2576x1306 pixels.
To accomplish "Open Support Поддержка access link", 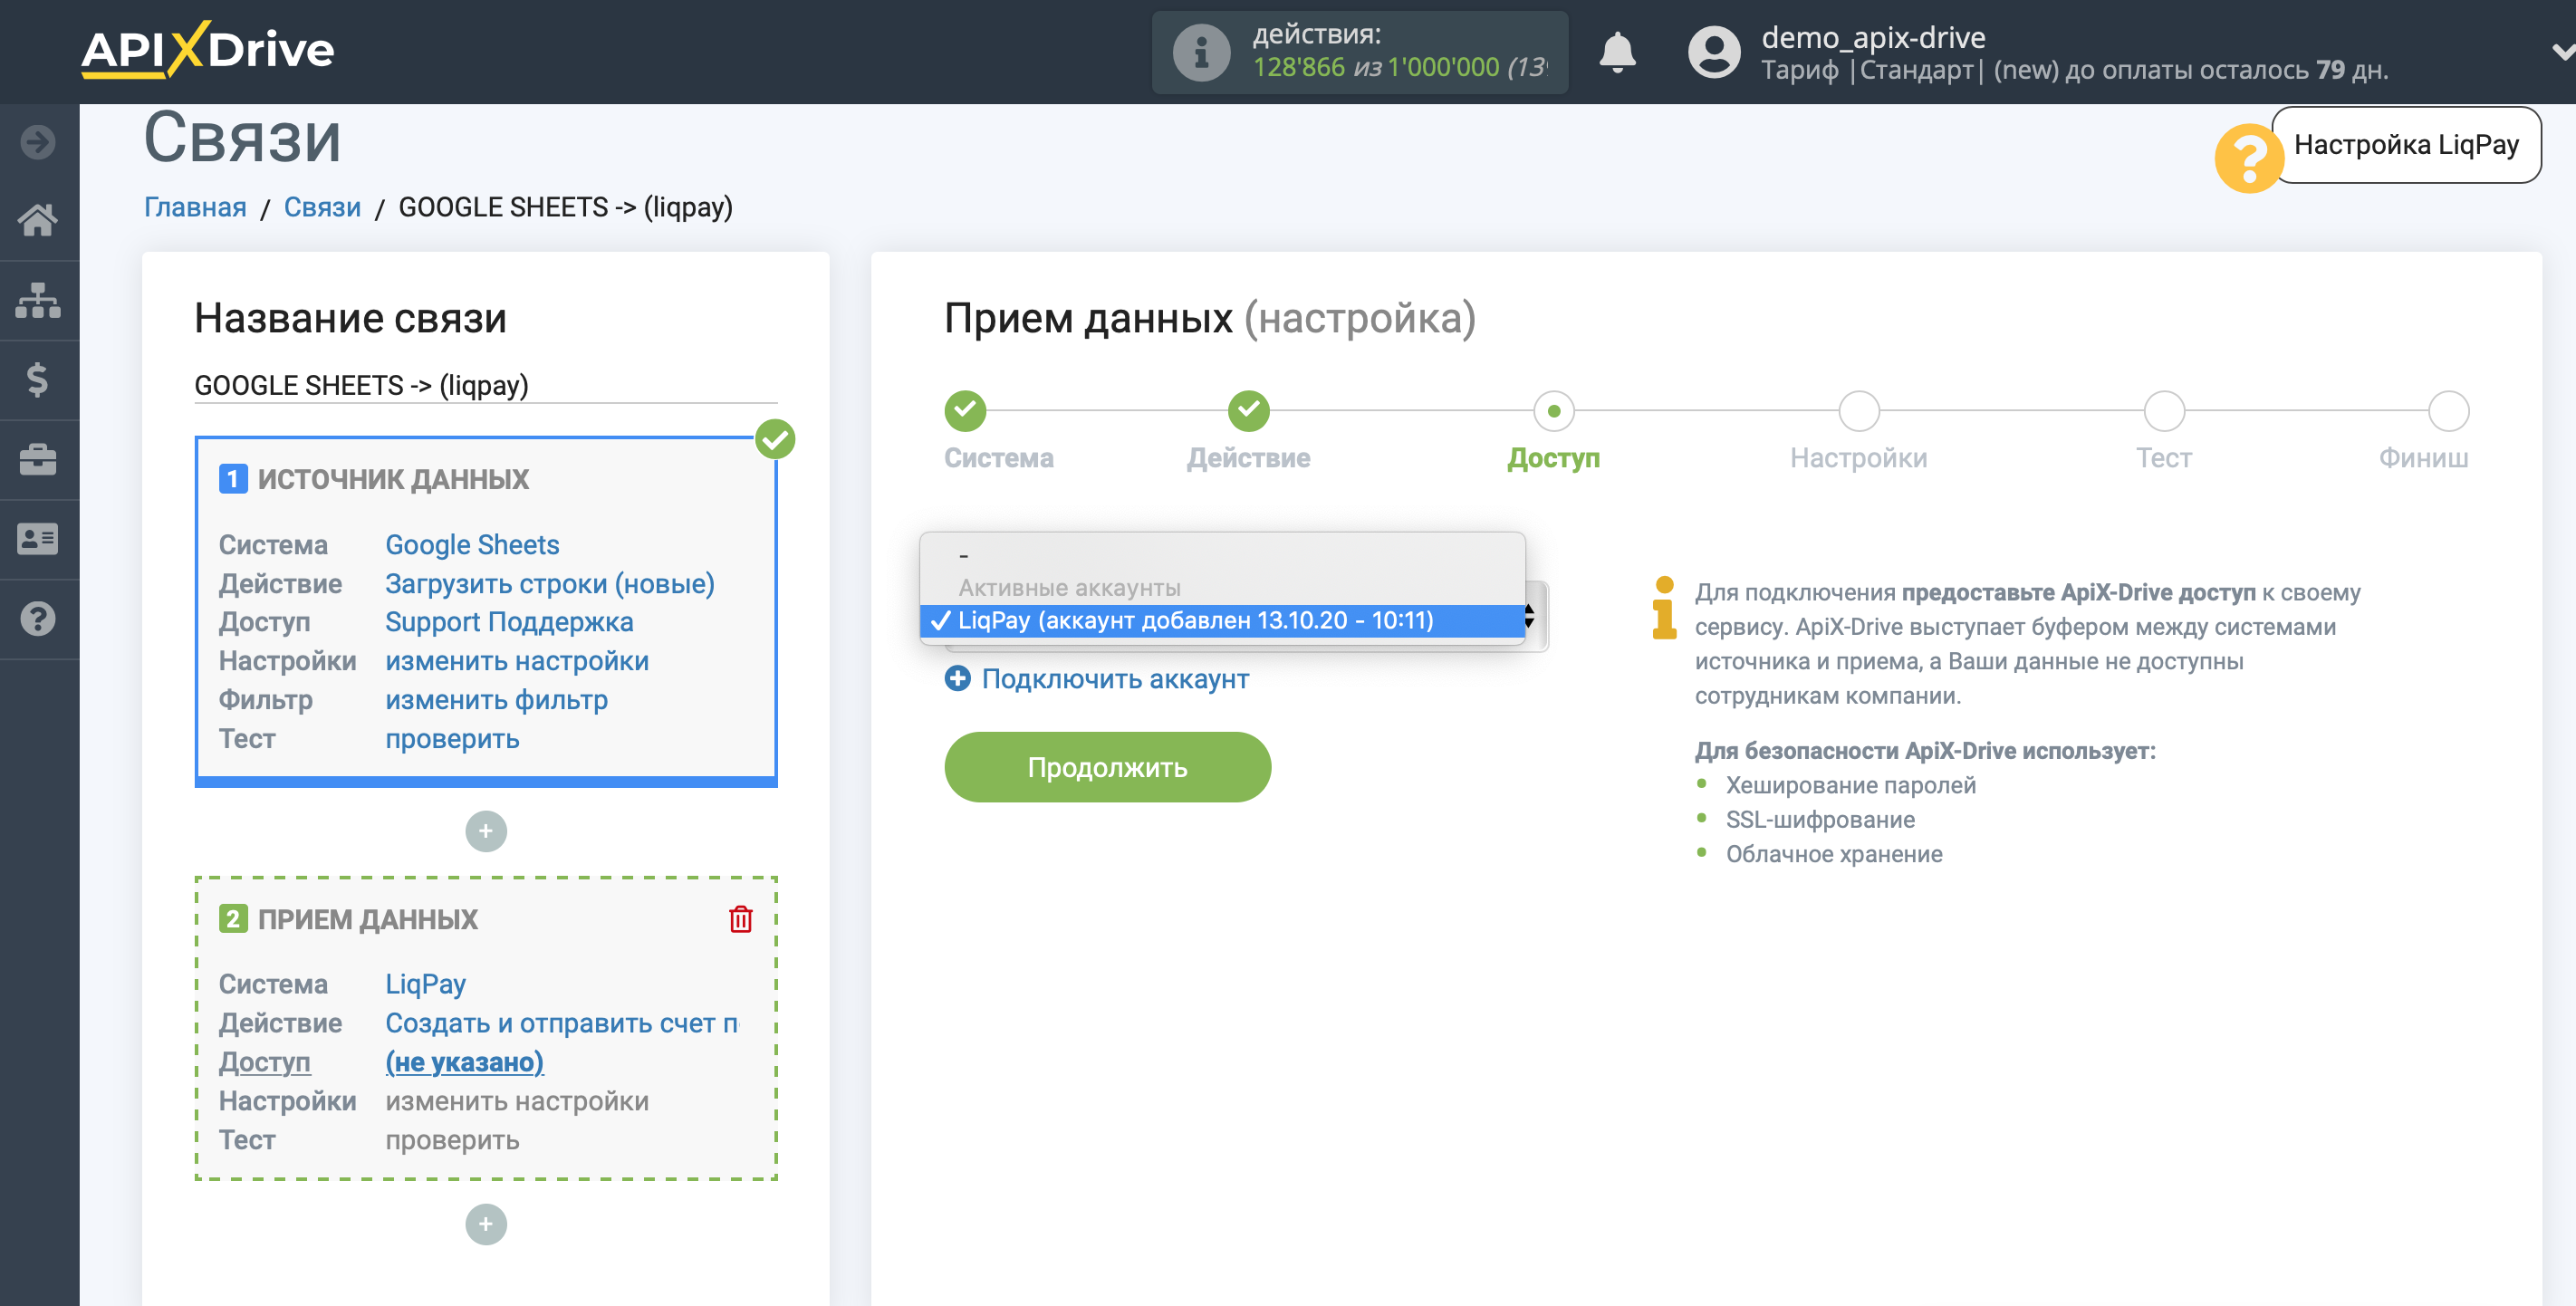I will coord(509,622).
